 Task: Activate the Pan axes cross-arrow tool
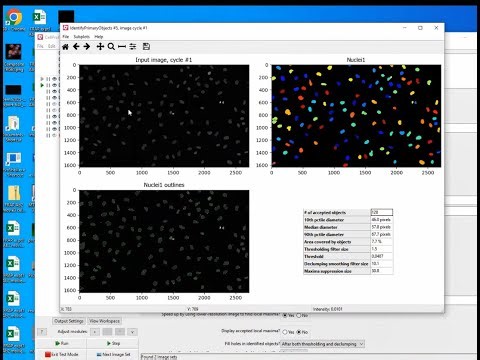pyautogui.click(x=100, y=47)
